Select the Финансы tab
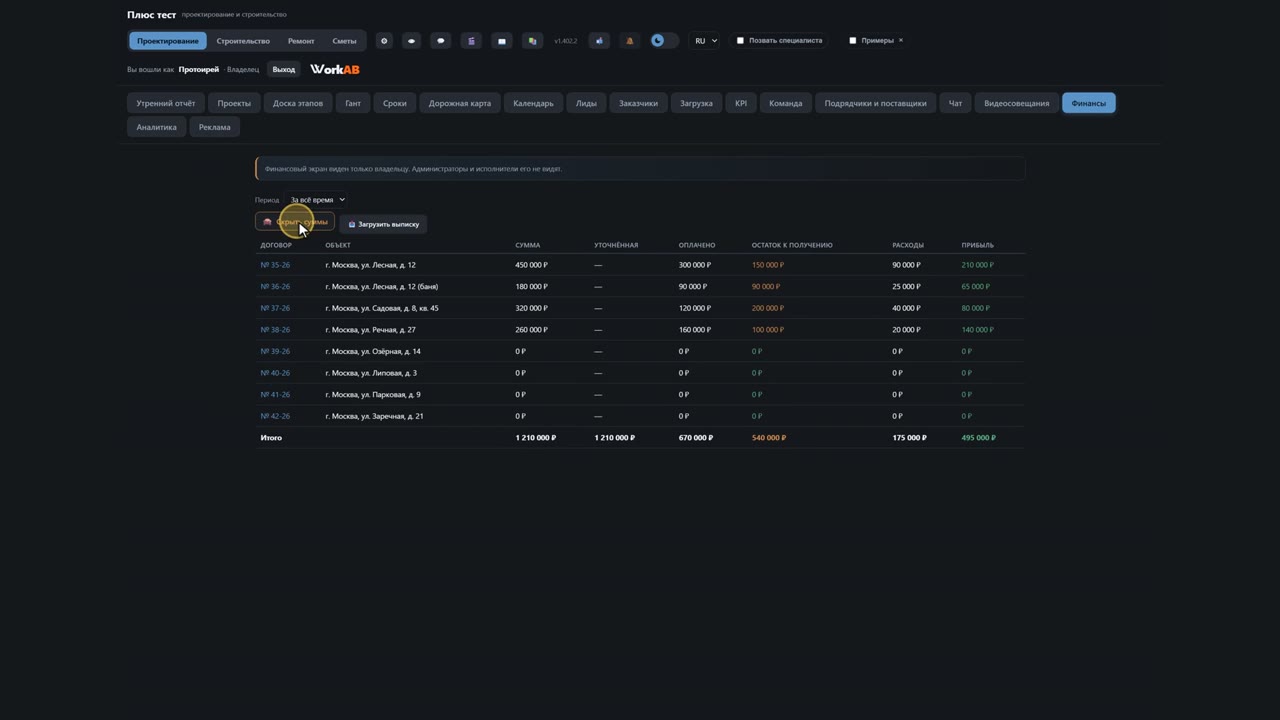The width and height of the screenshot is (1280, 720). pyautogui.click(x=1089, y=103)
